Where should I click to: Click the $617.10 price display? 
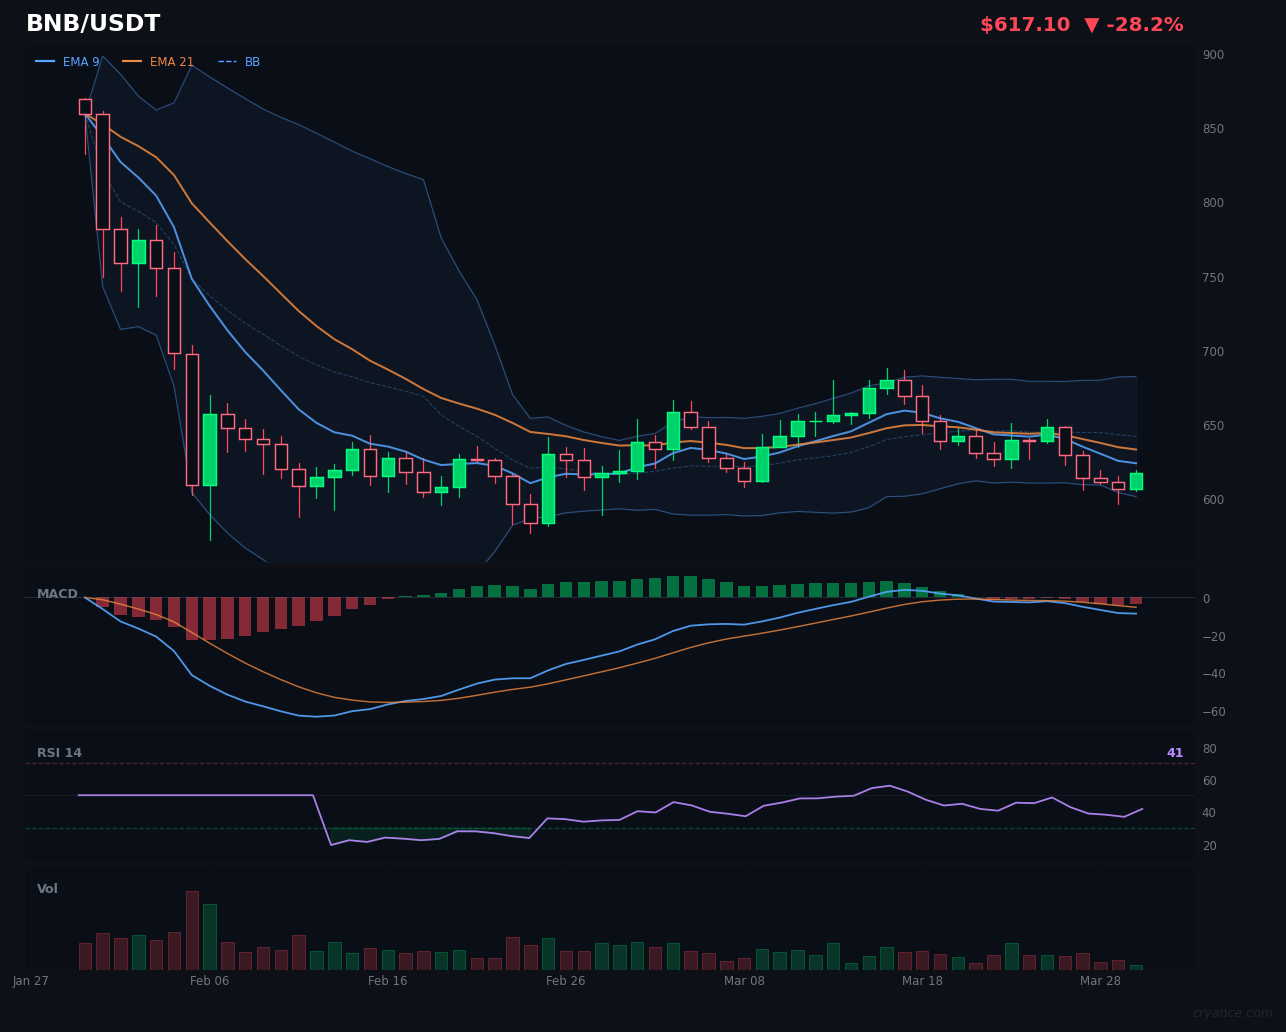coord(1025,24)
